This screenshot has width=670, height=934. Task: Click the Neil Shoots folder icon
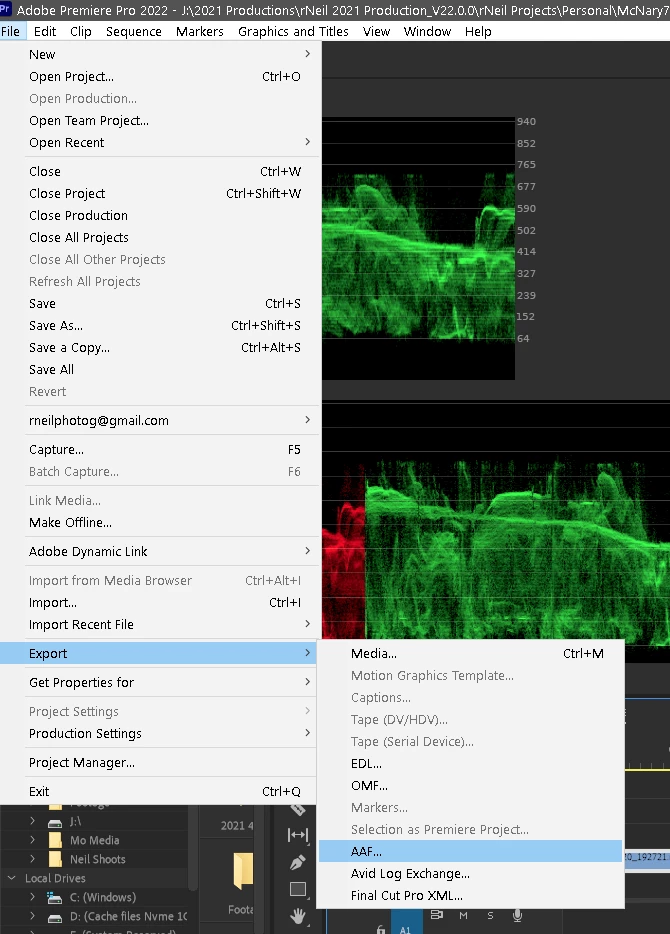(x=55, y=859)
